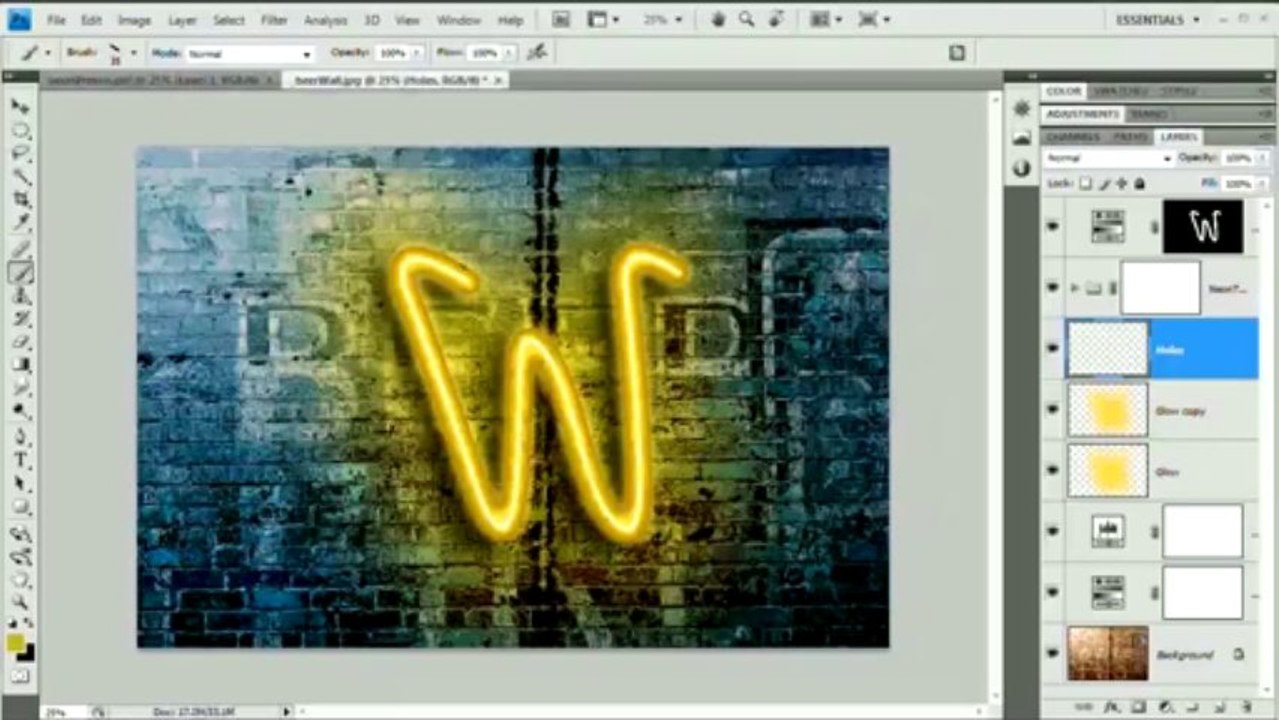Viewport: 1279px width, 720px height.
Task: Open Arrange Documents dropdown
Action: 826,19
